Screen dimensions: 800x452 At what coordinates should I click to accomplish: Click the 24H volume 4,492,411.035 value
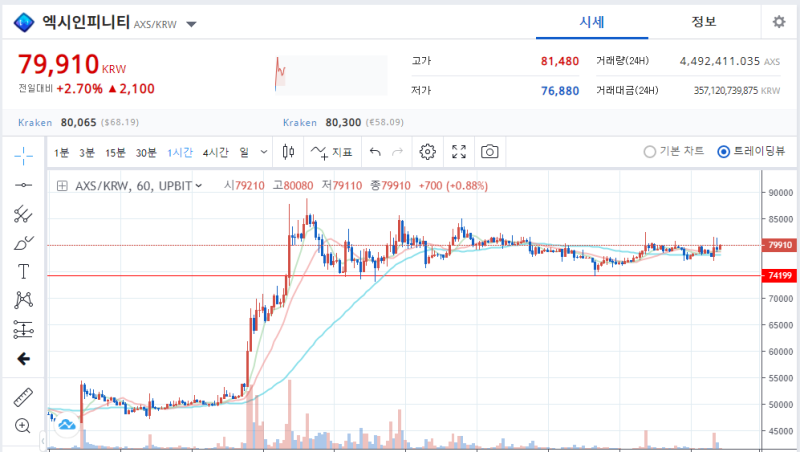point(719,61)
